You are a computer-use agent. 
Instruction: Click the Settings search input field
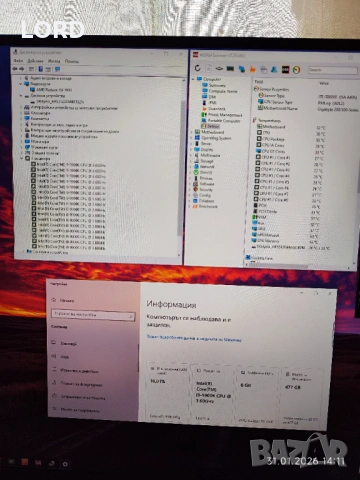click(93, 315)
